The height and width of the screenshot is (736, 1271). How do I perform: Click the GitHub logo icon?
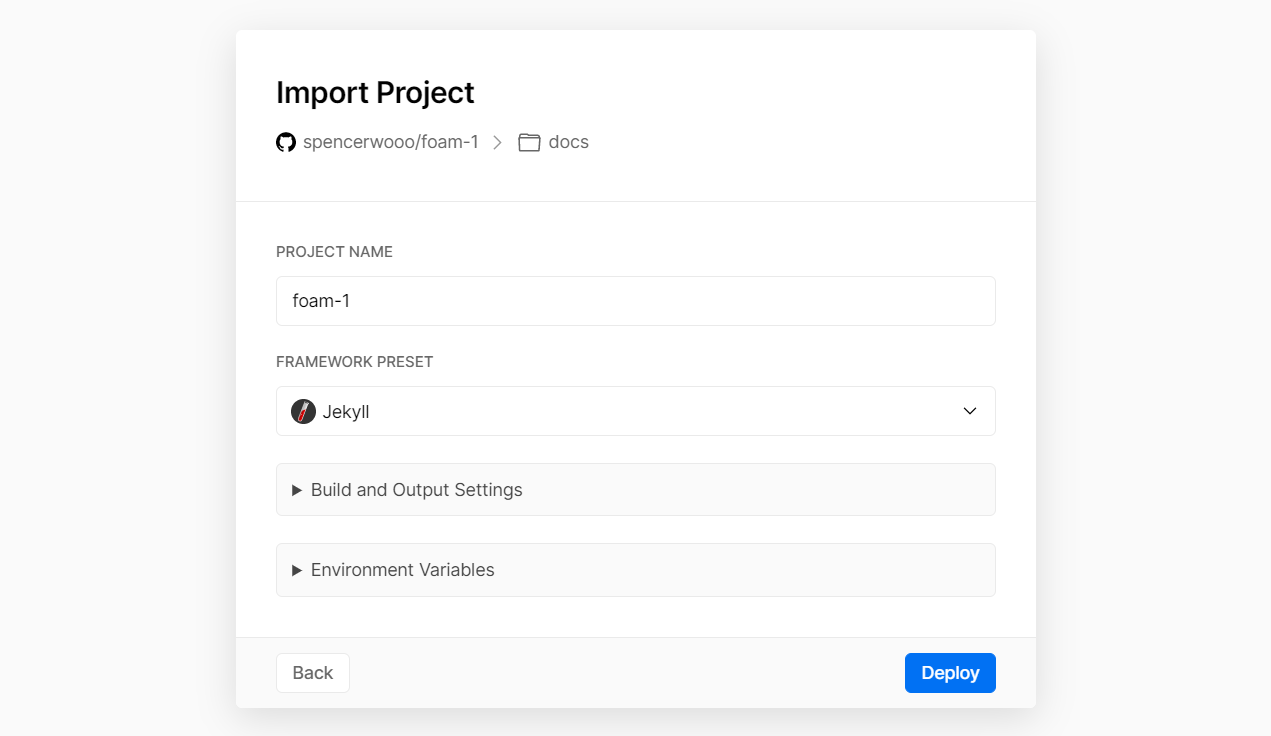tap(286, 142)
